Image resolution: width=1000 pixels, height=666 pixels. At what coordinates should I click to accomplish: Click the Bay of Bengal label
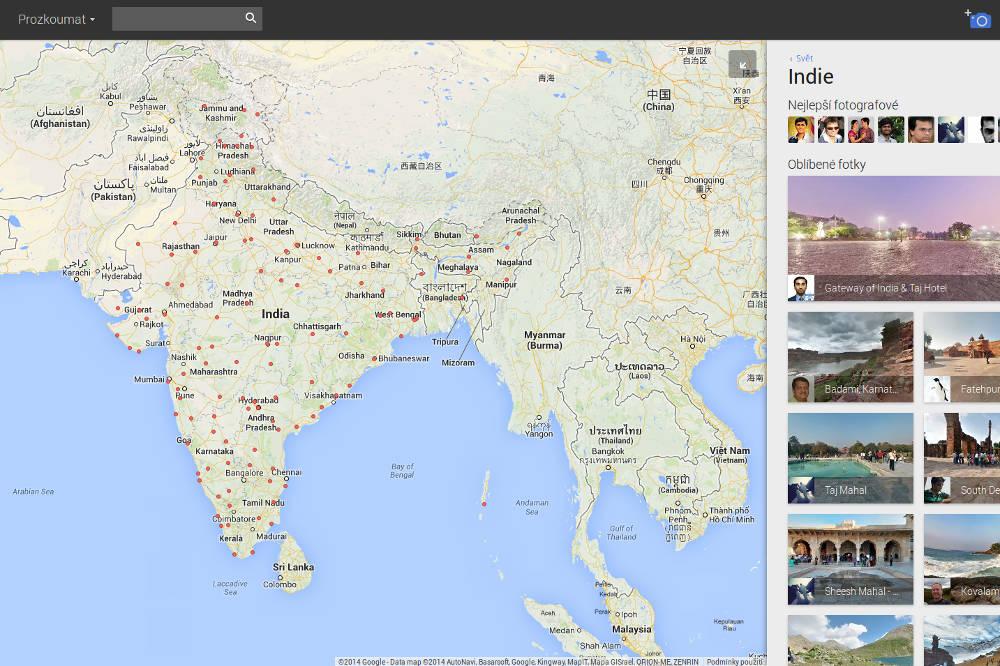pos(402,471)
